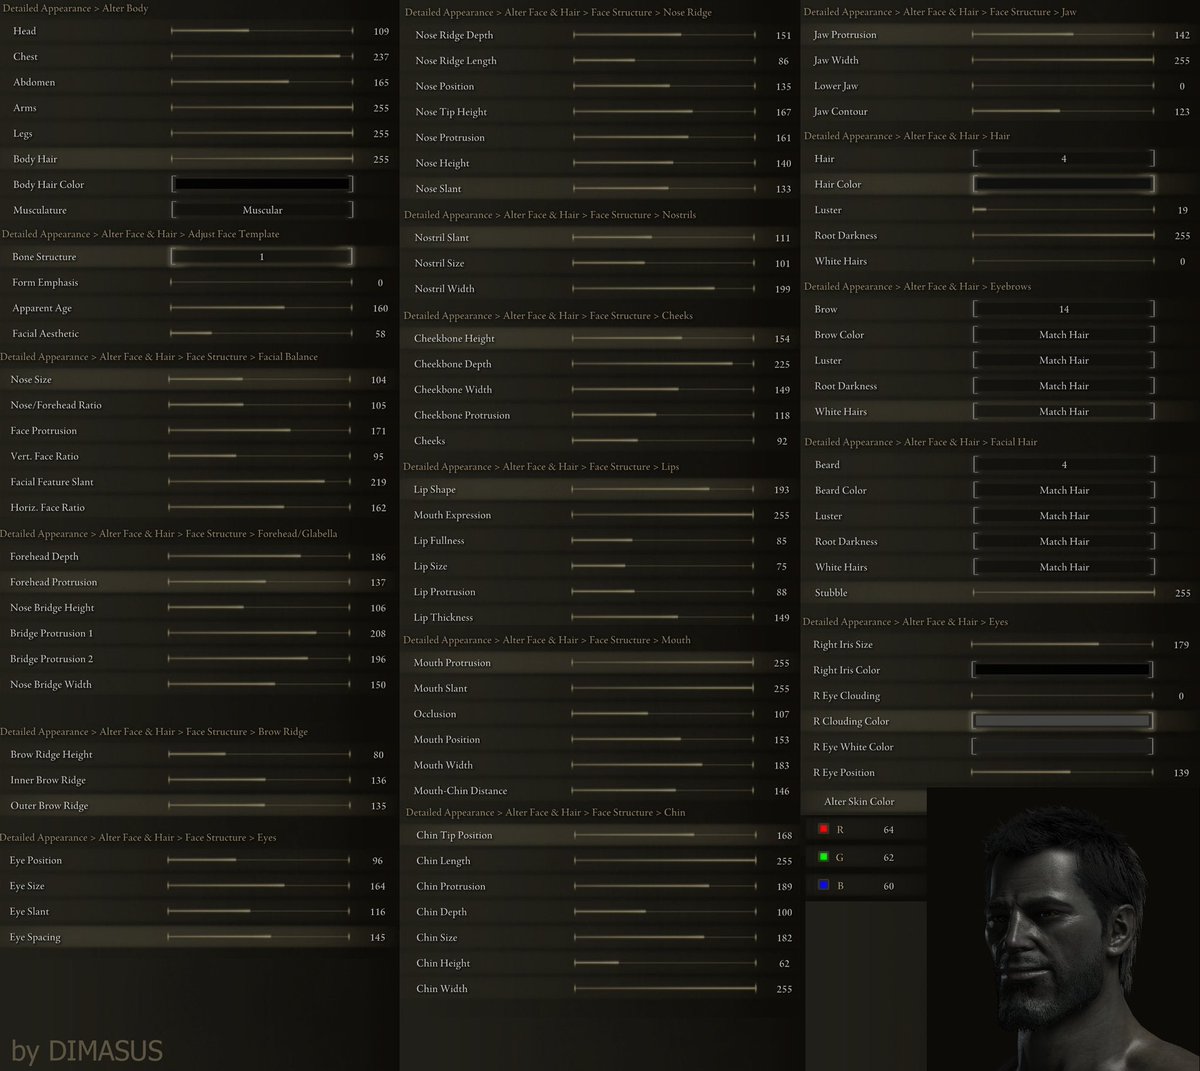Click the Mouth-Chin Distance label

pyautogui.click(x=460, y=790)
